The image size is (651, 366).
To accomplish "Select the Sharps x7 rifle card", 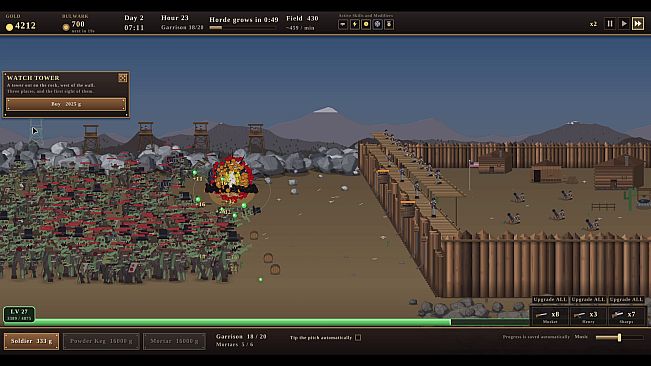I will click(x=626, y=316).
